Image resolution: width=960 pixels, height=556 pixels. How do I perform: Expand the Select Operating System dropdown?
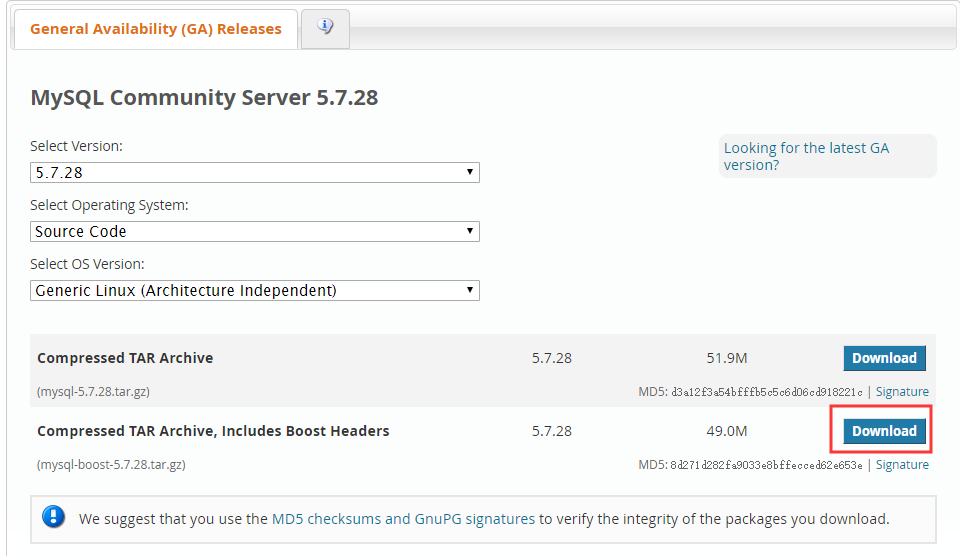click(255, 231)
